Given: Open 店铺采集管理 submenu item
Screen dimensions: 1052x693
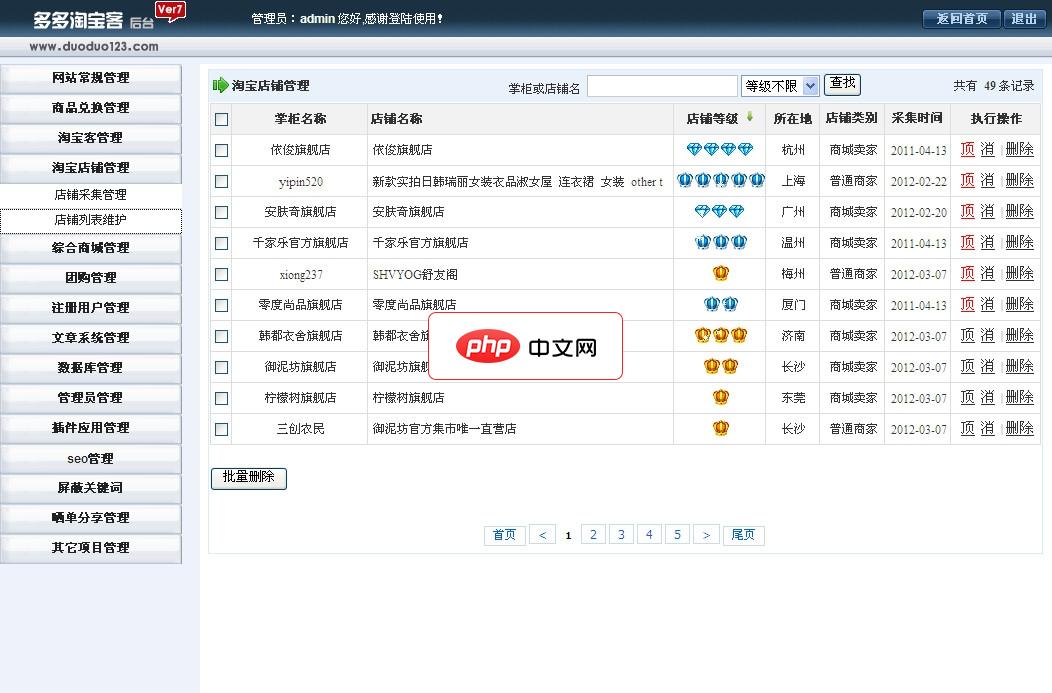Looking at the screenshot, I should [91, 194].
